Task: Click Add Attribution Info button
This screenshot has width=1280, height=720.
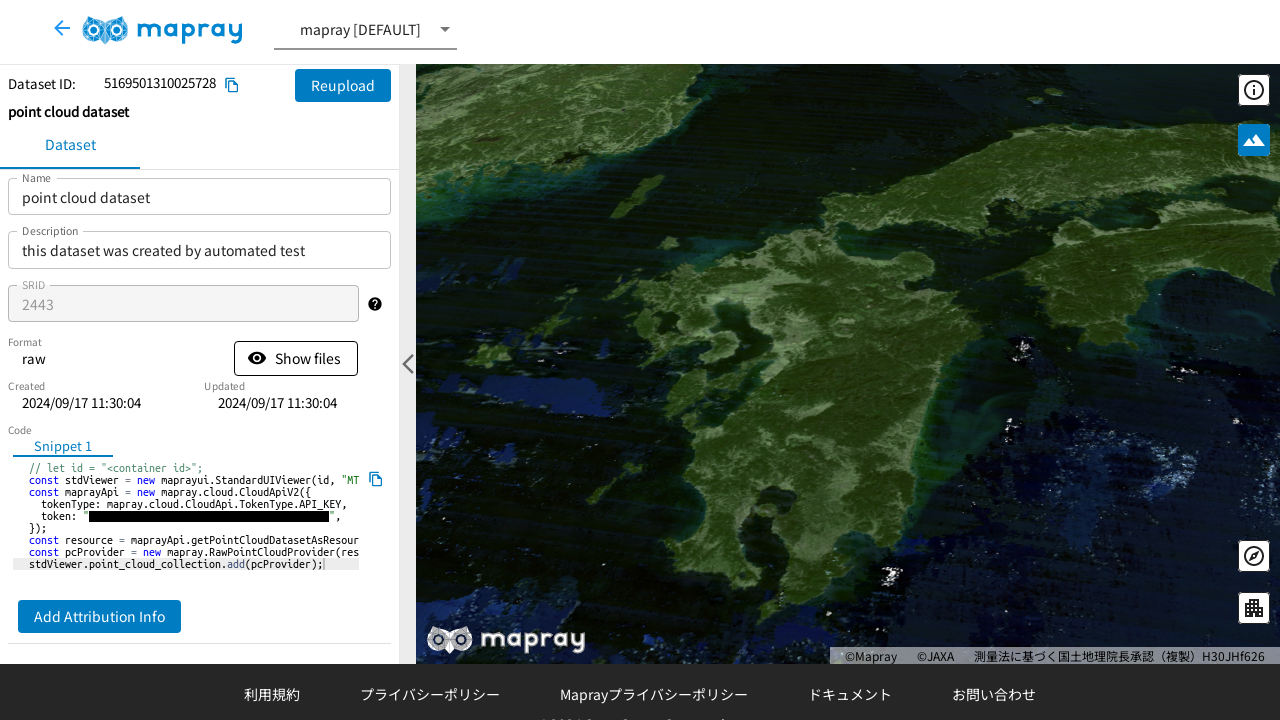Action: [99, 616]
